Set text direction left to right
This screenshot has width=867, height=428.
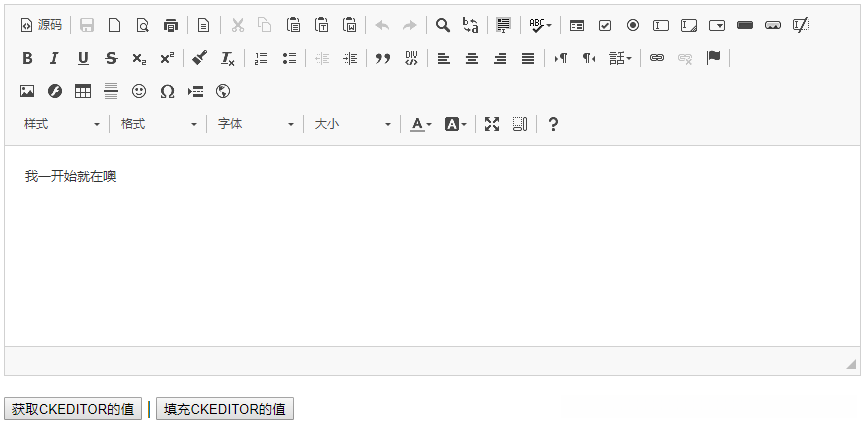click(x=561, y=58)
